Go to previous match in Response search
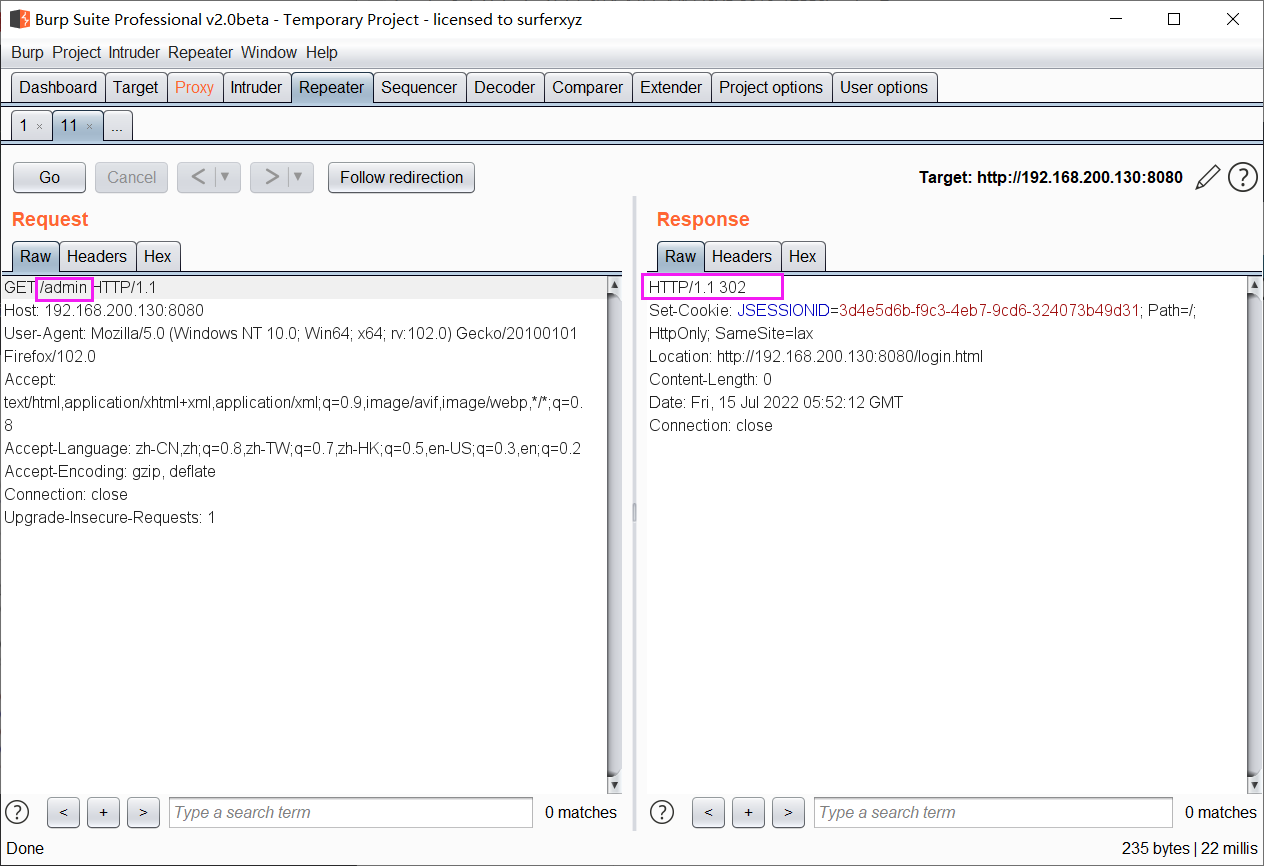Viewport: 1264px width, 866px height. click(708, 812)
